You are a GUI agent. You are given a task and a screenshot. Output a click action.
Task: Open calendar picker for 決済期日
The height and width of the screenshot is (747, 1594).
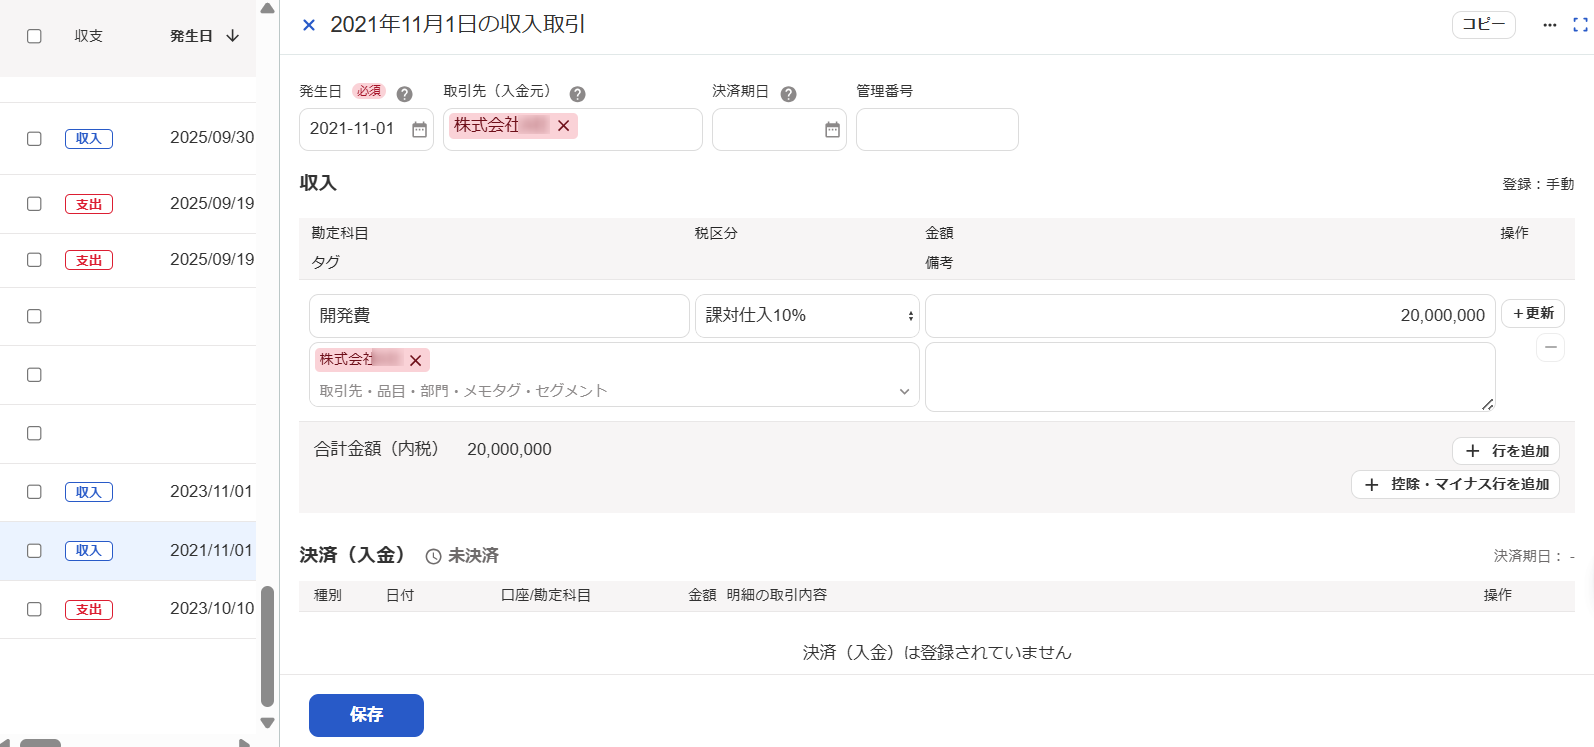[832, 130]
